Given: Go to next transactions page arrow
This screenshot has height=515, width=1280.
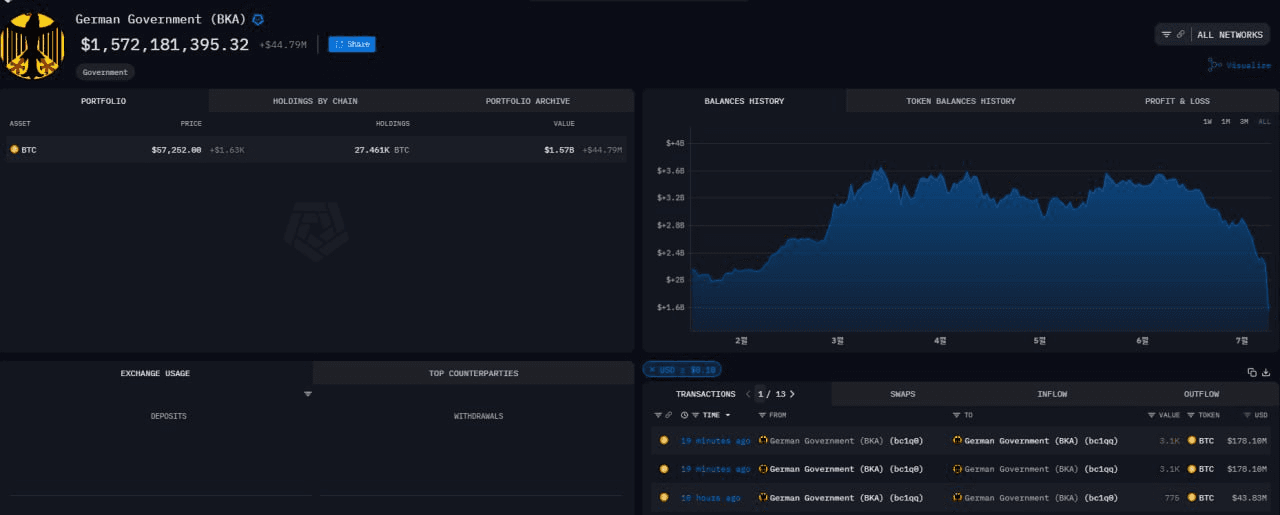Looking at the screenshot, I should click(x=792, y=394).
